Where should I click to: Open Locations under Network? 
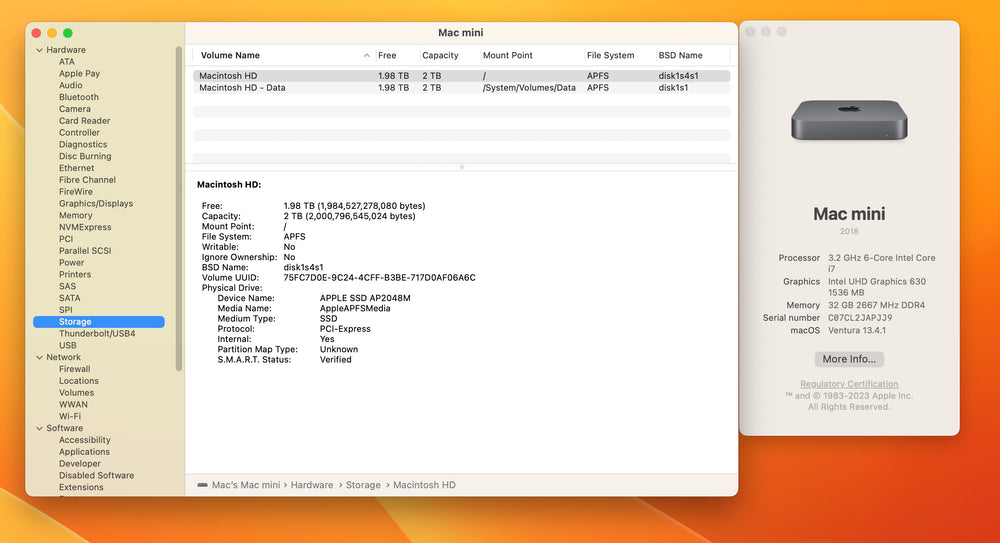[79, 381]
